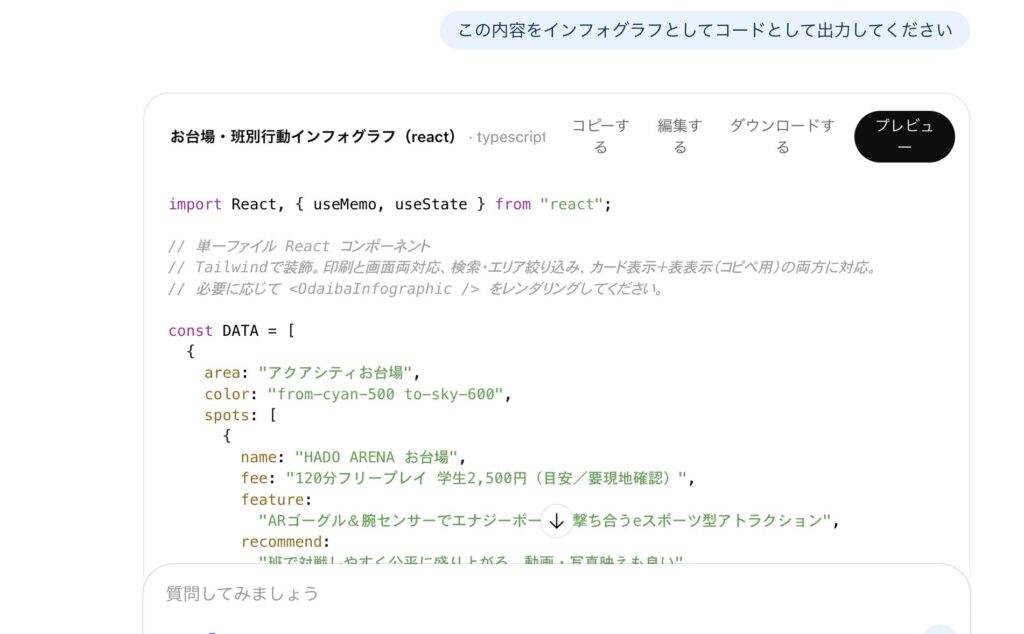The width and height of the screenshot is (1024, 634).
Task: Click コピーする to copy the code
Action: 600,136
